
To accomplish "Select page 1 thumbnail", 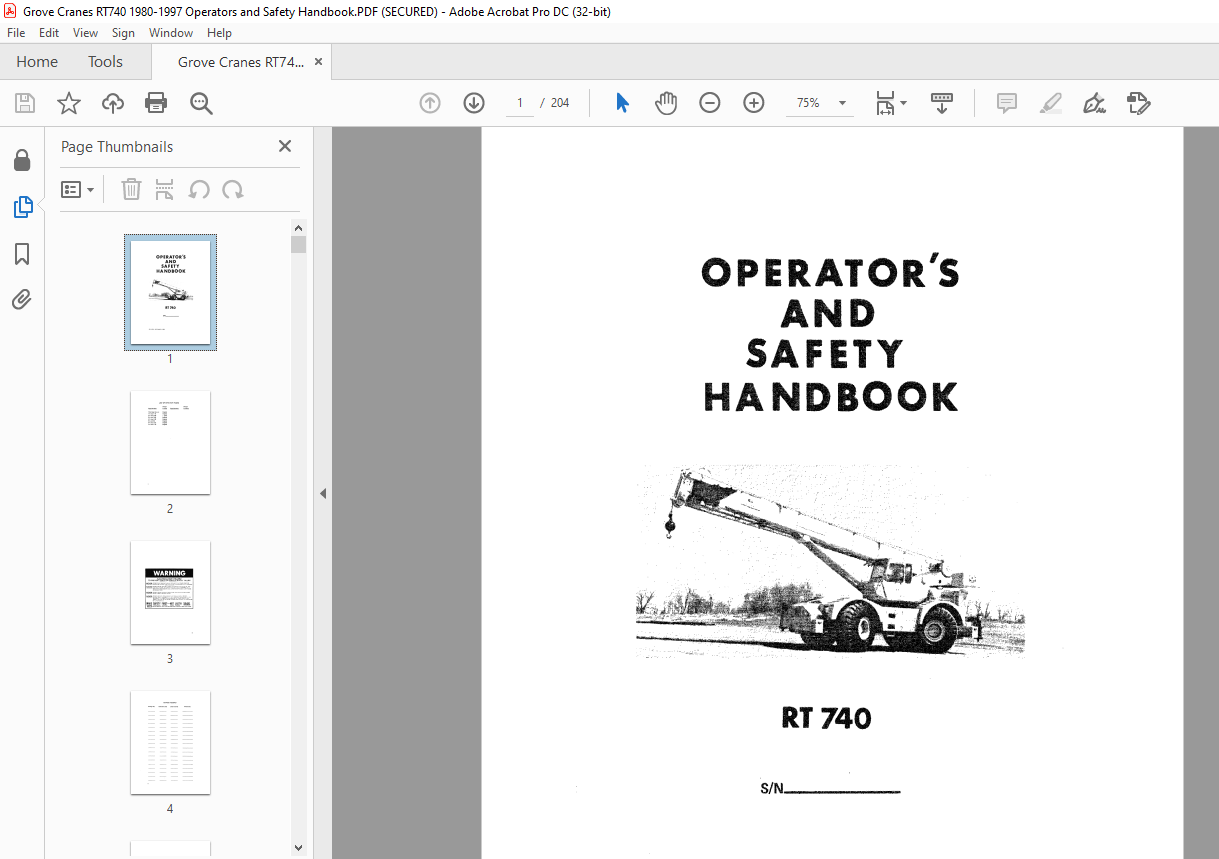I will pyautogui.click(x=170, y=292).
